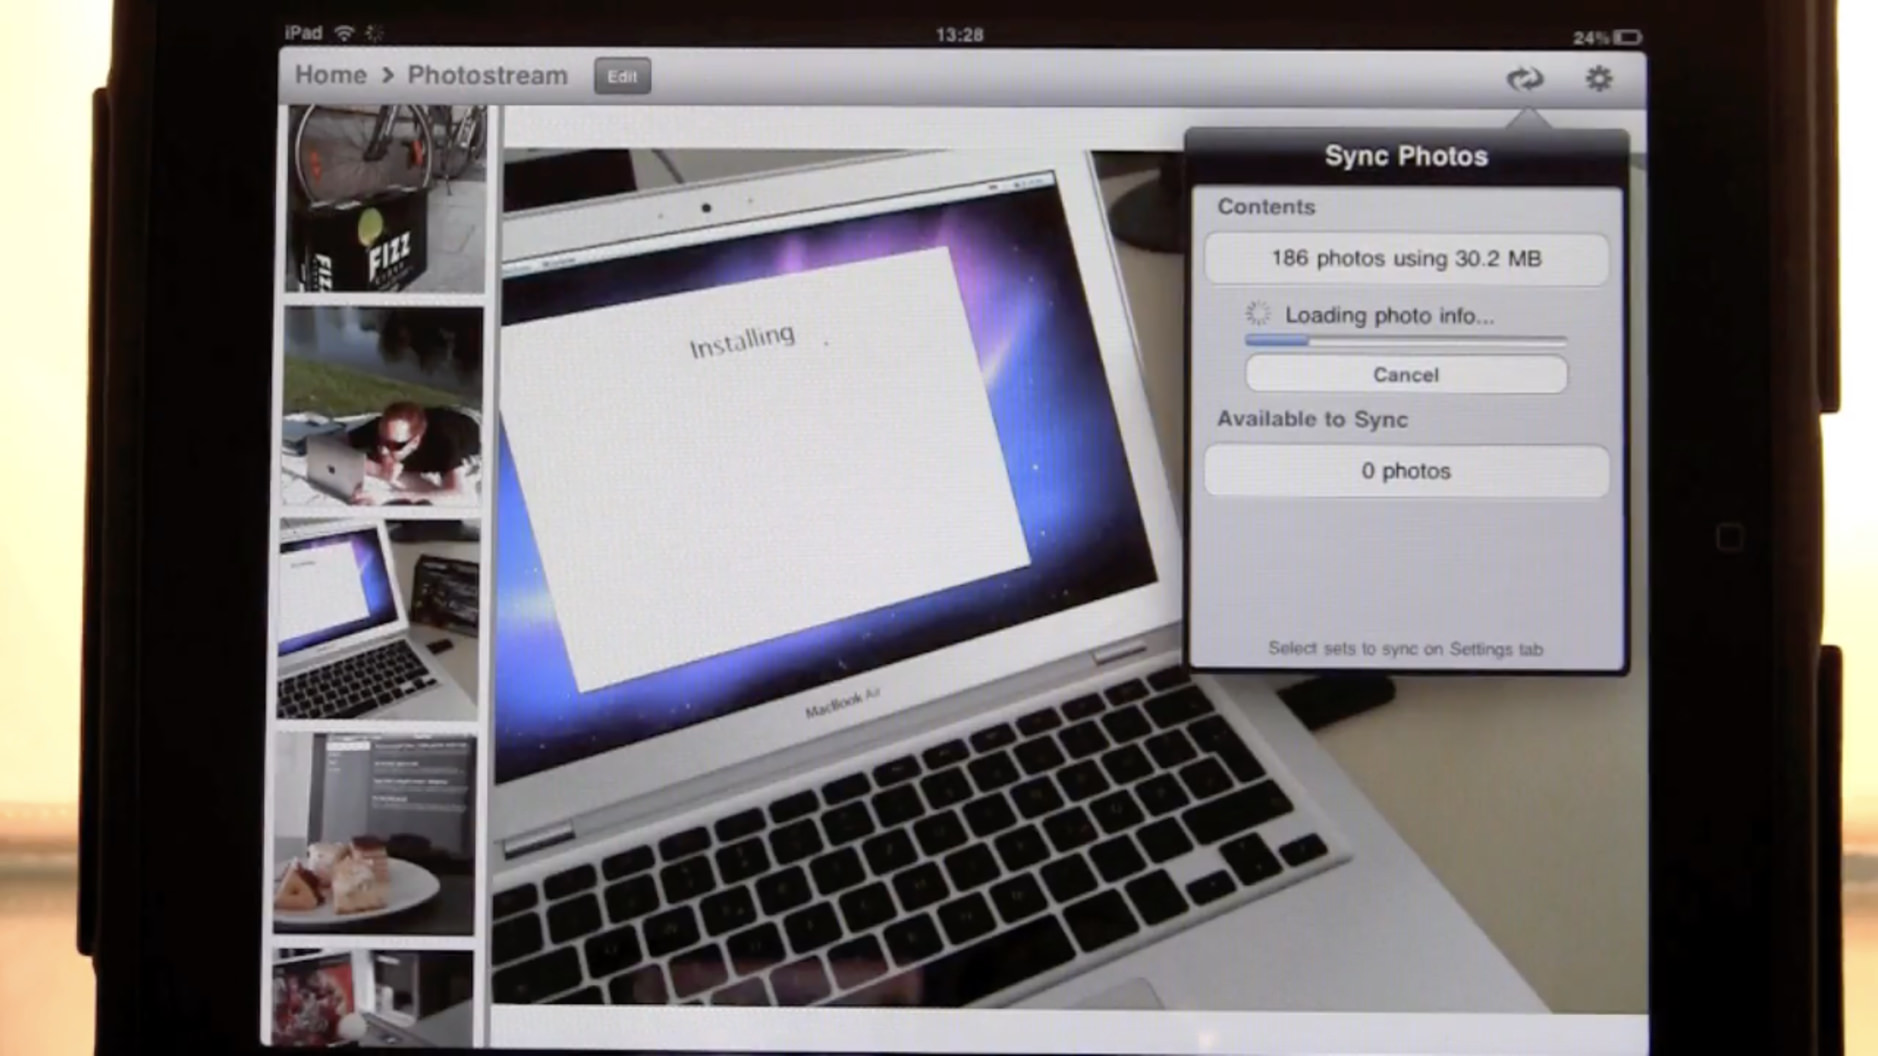This screenshot has width=1878, height=1056.
Task: Tap the sync progress bar
Action: pos(1405,341)
